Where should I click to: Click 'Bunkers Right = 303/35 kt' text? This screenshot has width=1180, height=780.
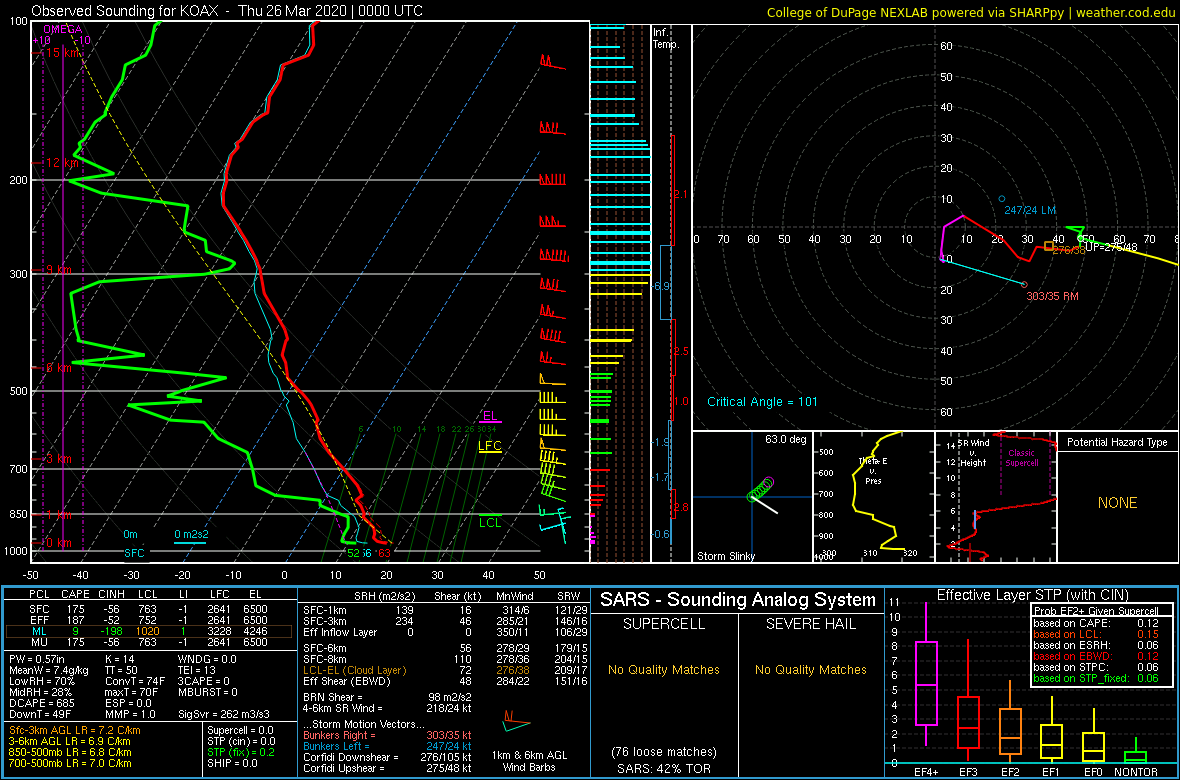[x=387, y=735]
